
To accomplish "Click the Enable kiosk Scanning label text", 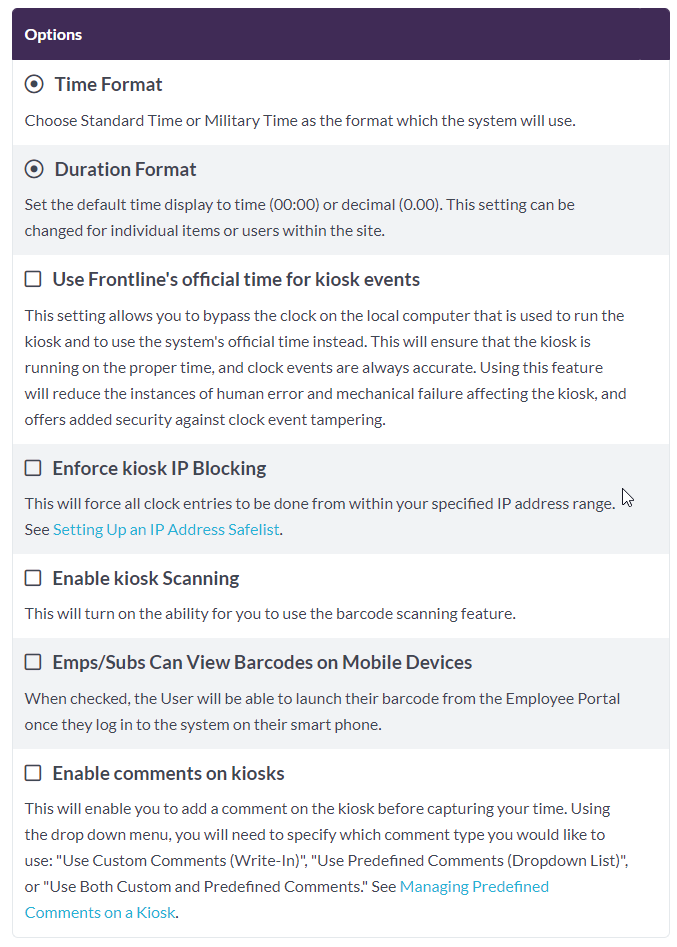I will [x=146, y=578].
